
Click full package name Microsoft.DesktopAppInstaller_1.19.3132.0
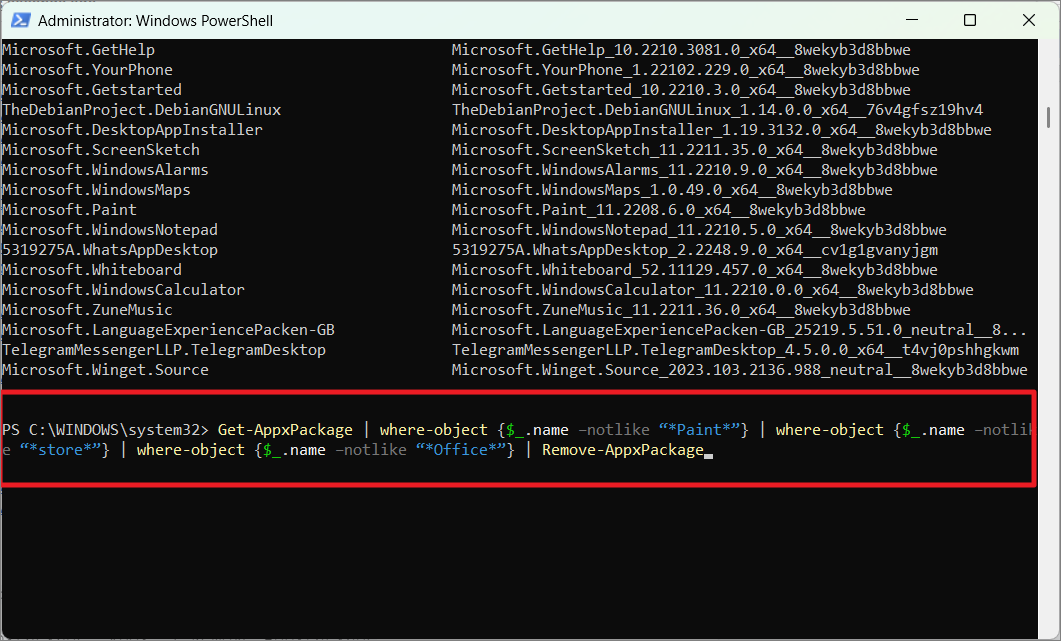721,129
